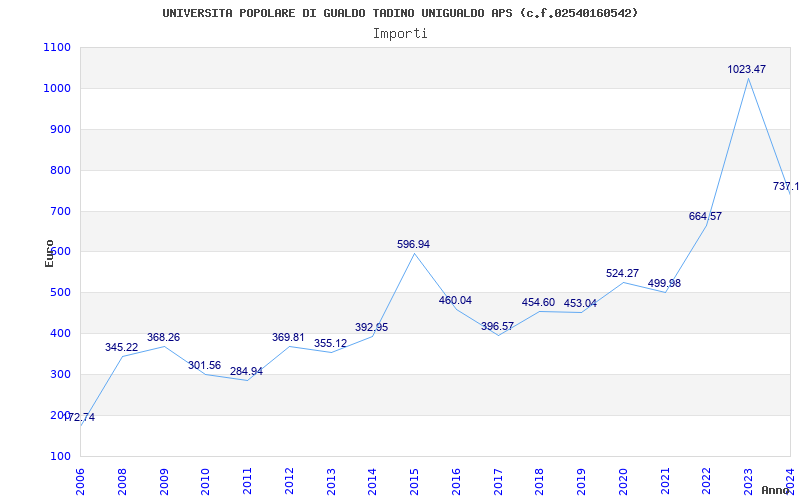Click the 2021 year label

(665, 482)
